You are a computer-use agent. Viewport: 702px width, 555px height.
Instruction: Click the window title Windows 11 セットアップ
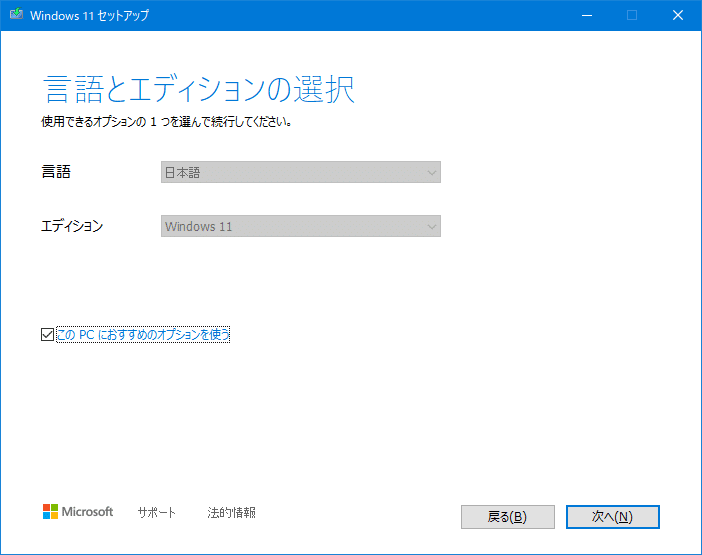(90, 15)
